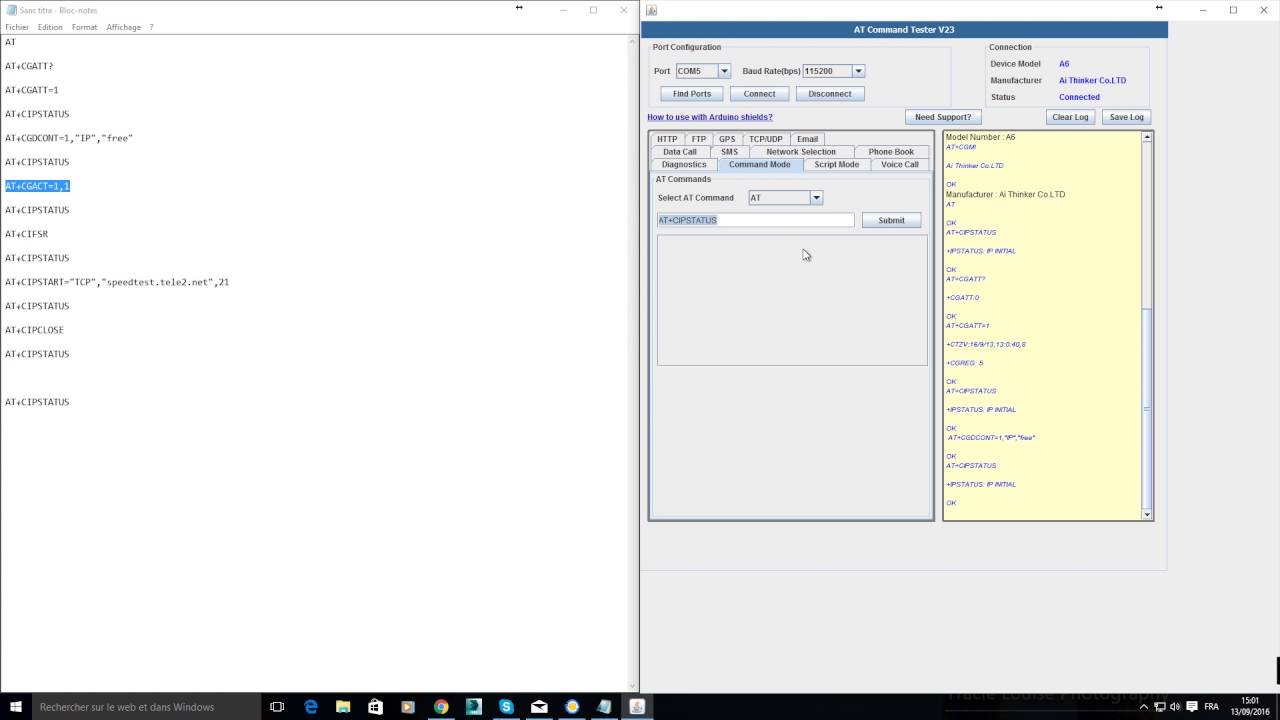The height and width of the screenshot is (720, 1280).
Task: Open 'How to use with Arduino shields?' link
Action: pos(710,117)
